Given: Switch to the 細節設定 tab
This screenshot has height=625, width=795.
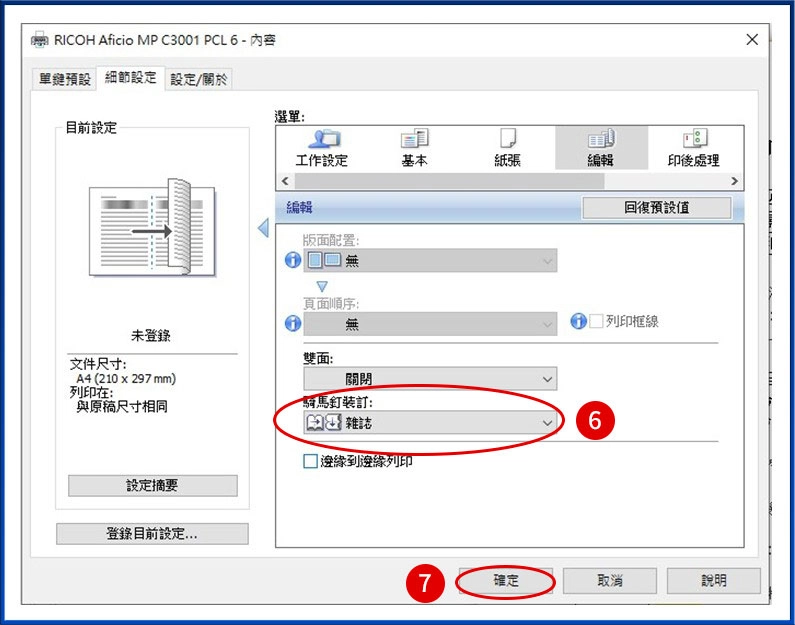Looking at the screenshot, I should click(130, 78).
